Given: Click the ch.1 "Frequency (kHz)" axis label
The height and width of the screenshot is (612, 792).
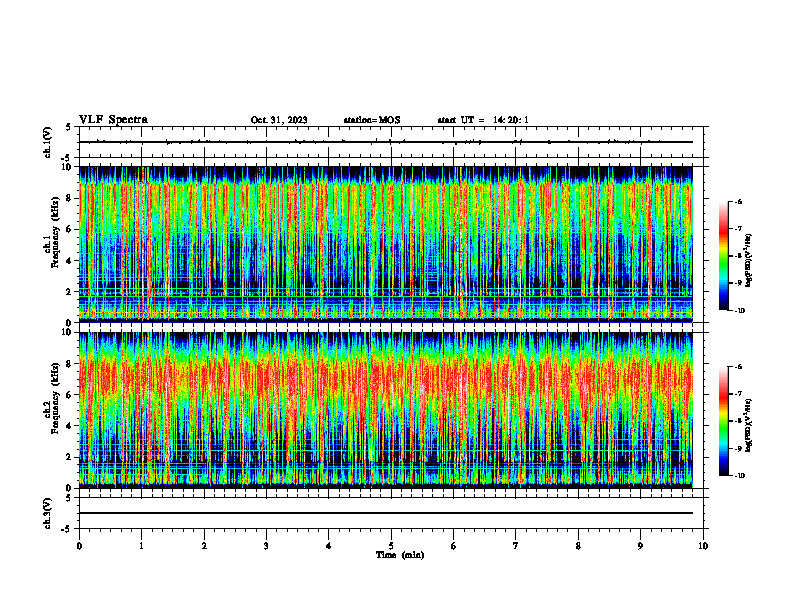Looking at the screenshot, I should click(x=55, y=234).
